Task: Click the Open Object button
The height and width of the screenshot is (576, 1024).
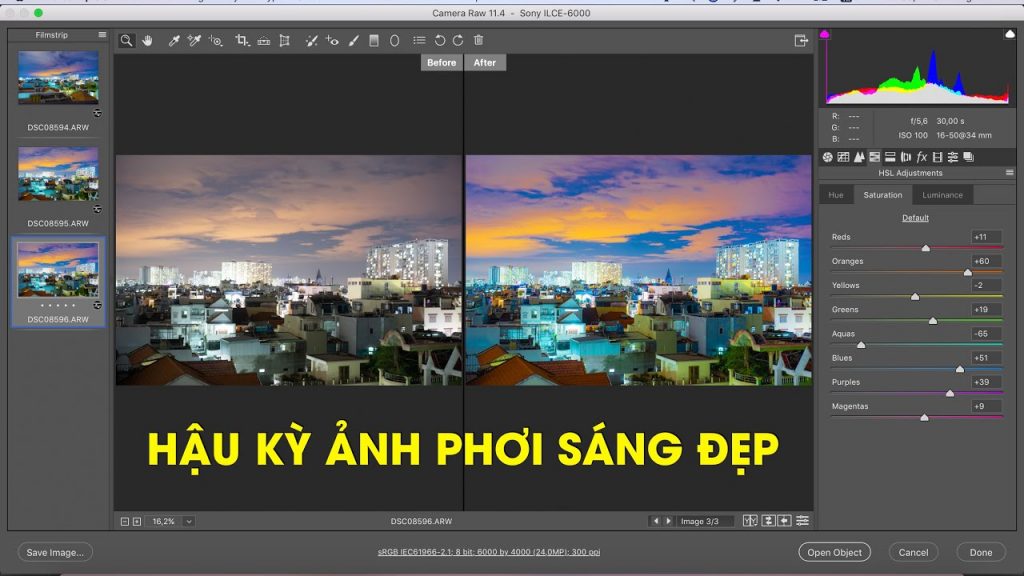Action: (x=835, y=551)
